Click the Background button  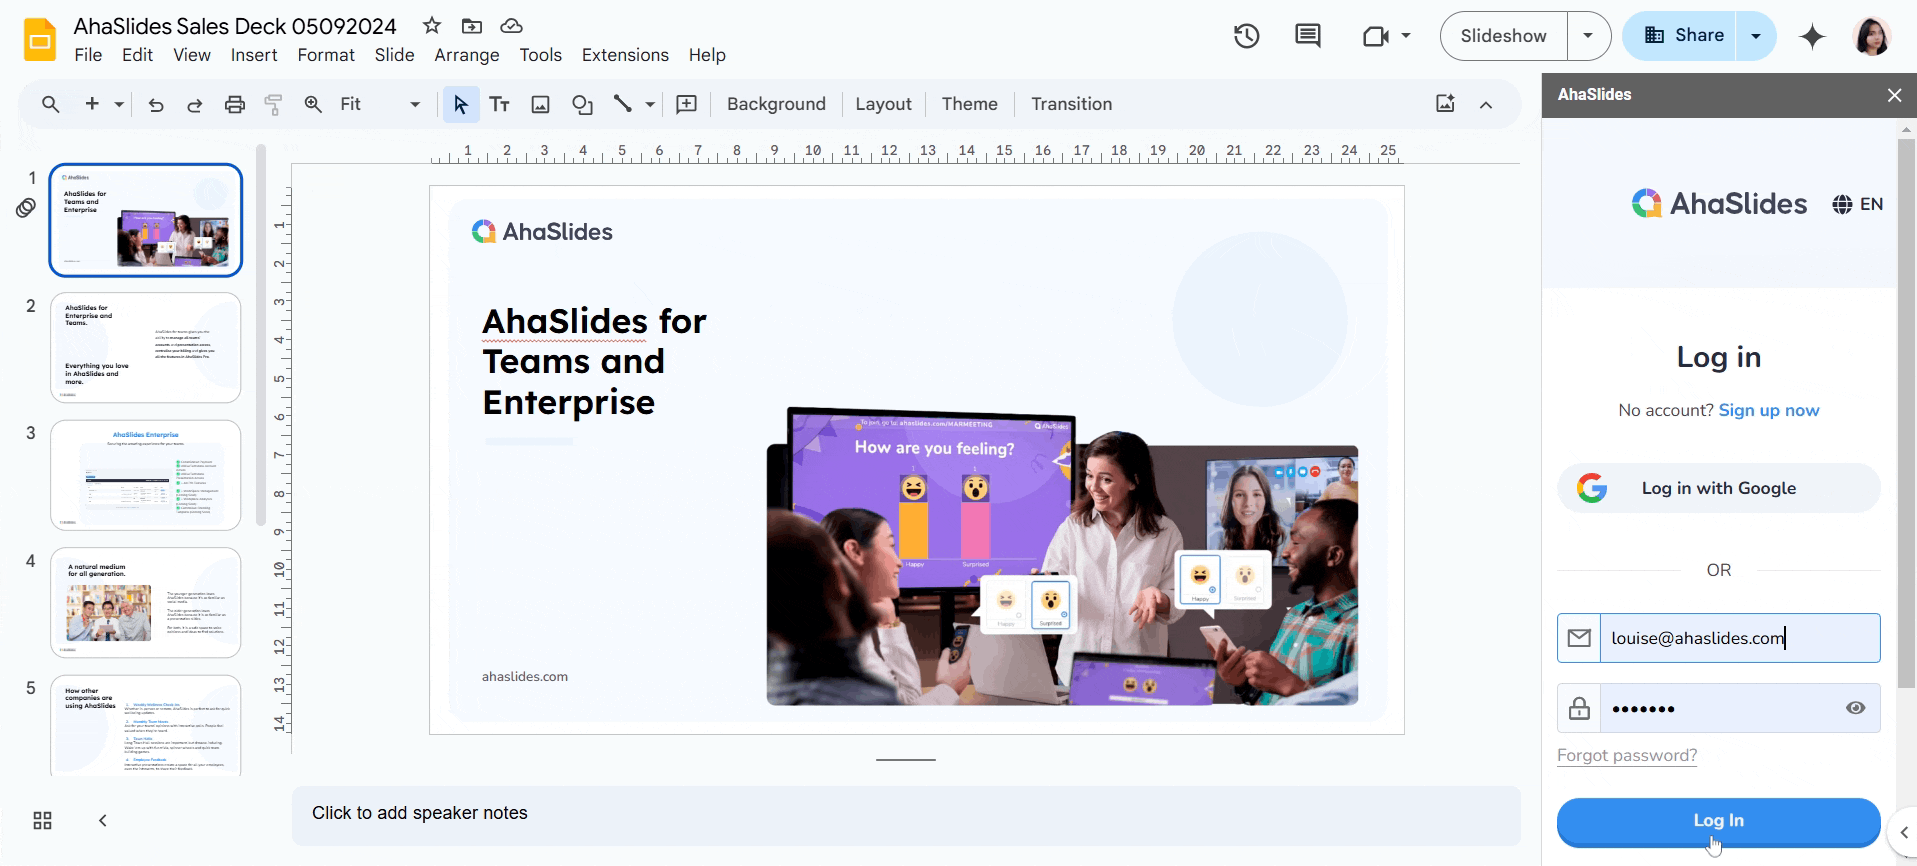coord(776,104)
